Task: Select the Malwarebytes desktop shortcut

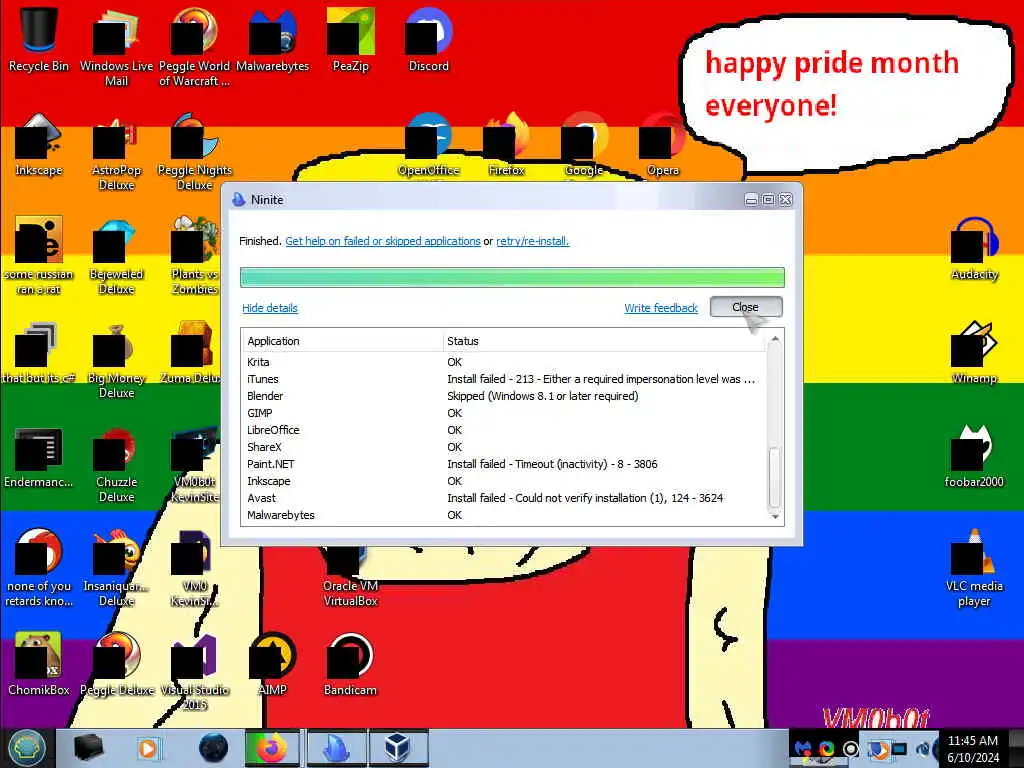Action: pyautogui.click(x=272, y=40)
